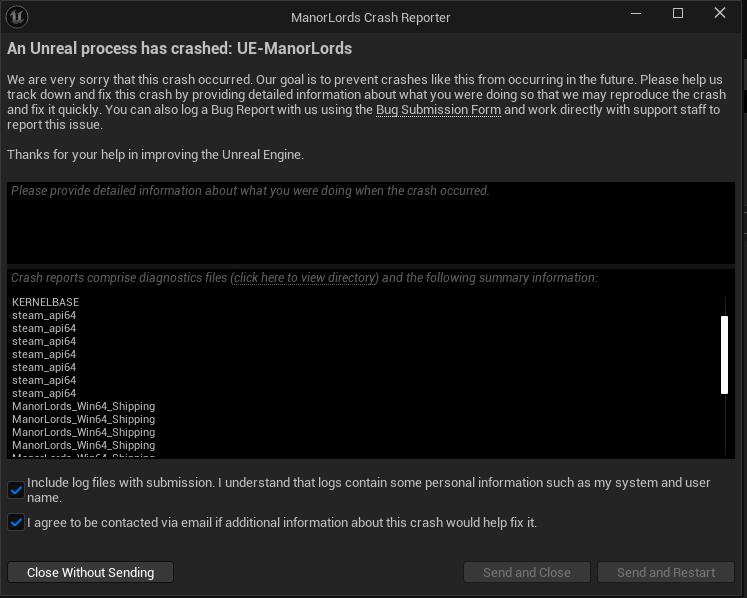Image resolution: width=747 pixels, height=598 pixels.
Task: Click the Unreal process has crashed heading
Action: [x=180, y=48]
